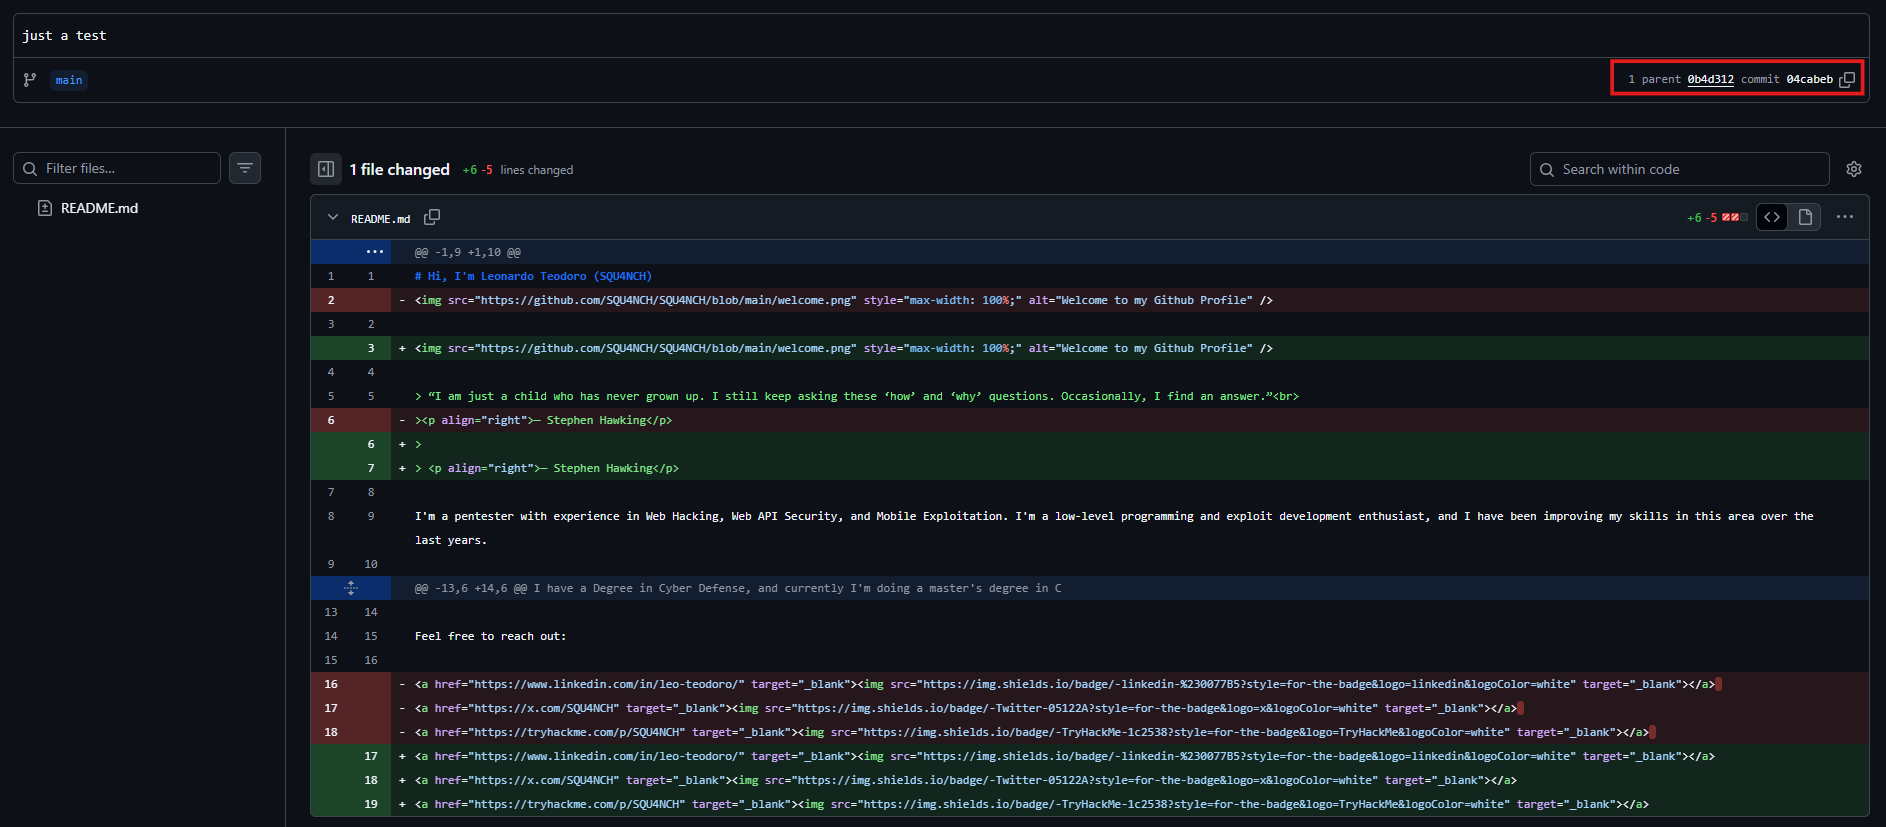Expand hidden lines above first hunk
This screenshot has height=827, width=1886.
(374, 252)
